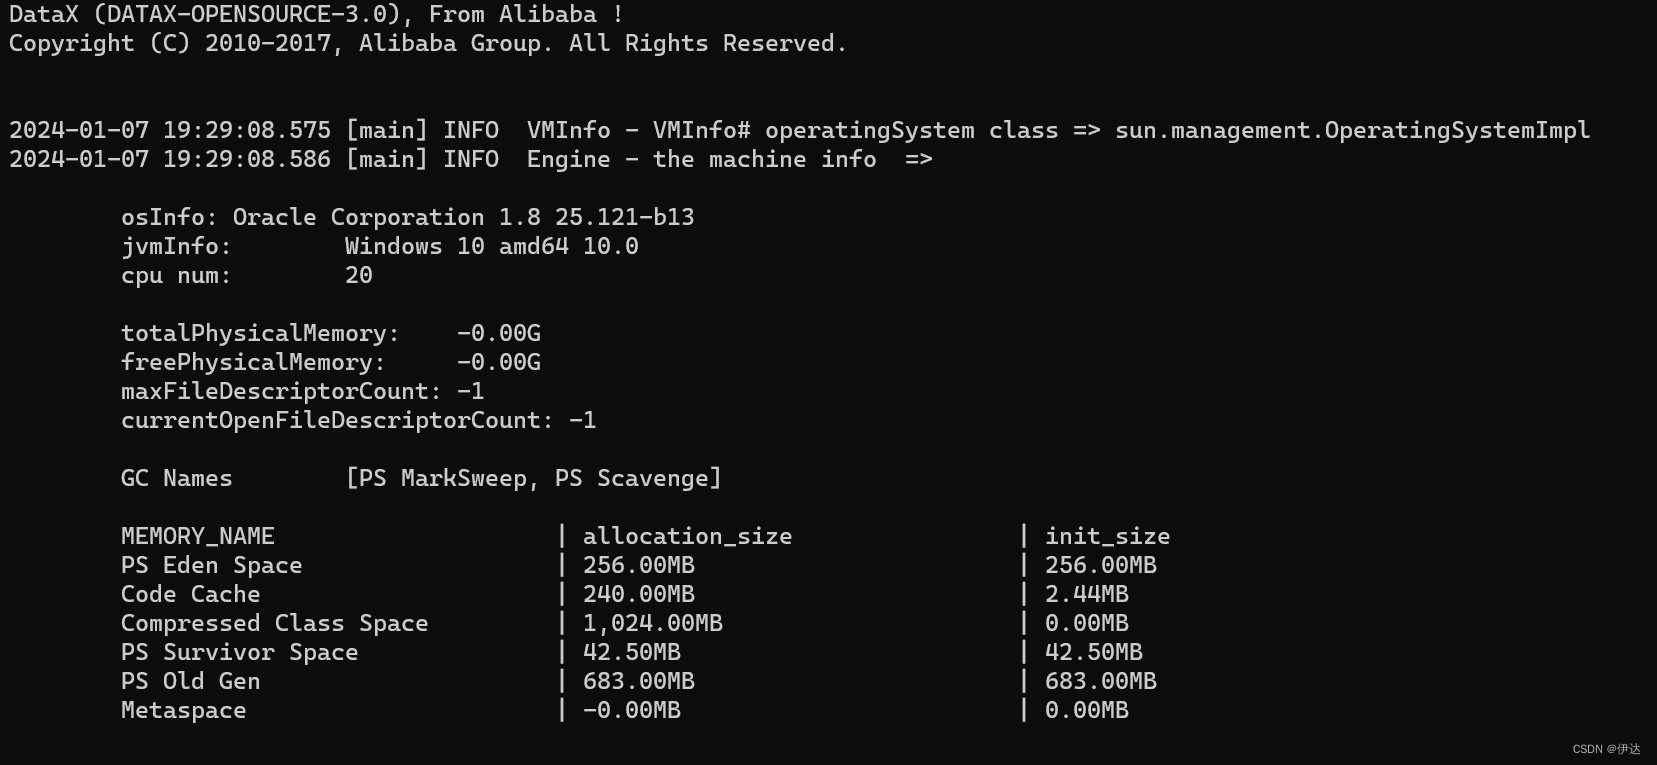
Task: Click the 'MEMORY_NAME' column header
Action: (x=197, y=537)
